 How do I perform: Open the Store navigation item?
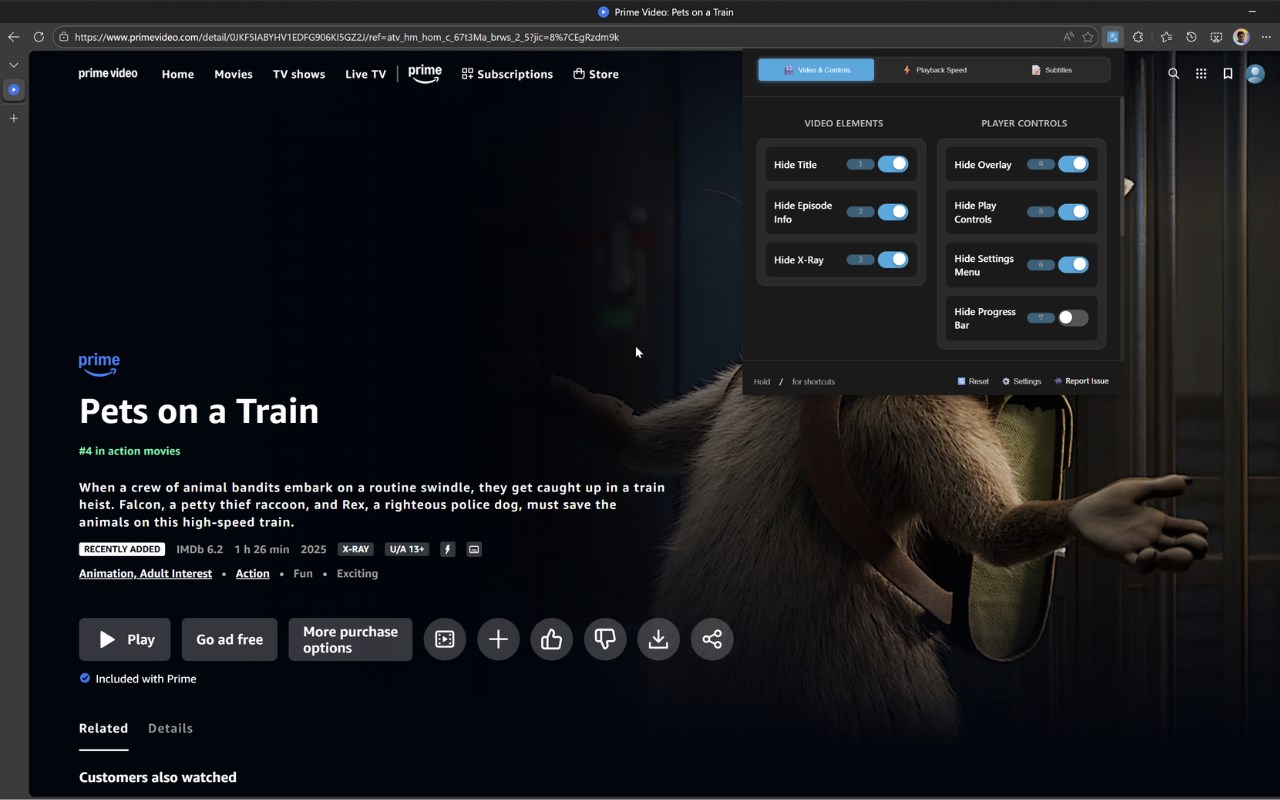pyautogui.click(x=596, y=74)
